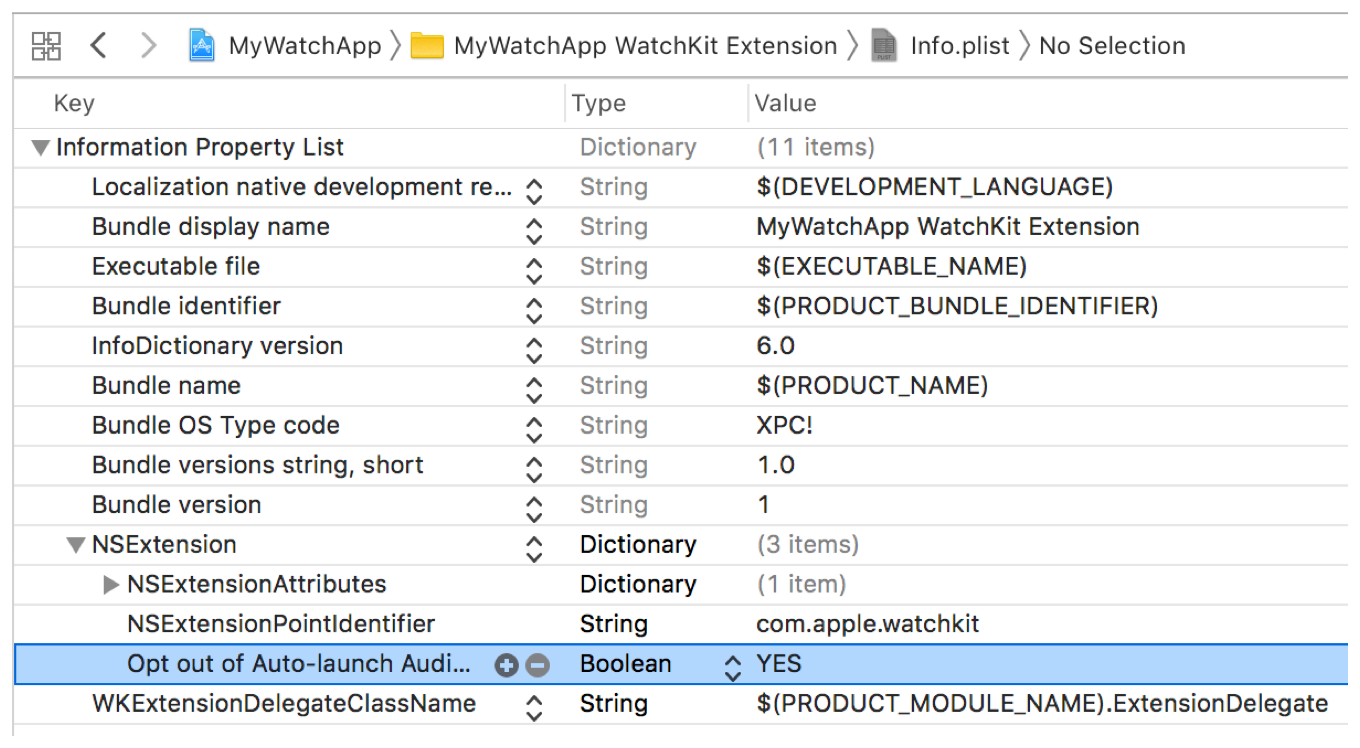The width and height of the screenshot is (1360, 748).
Task: Open key stepper for Bundle identifier
Action: (x=534, y=307)
